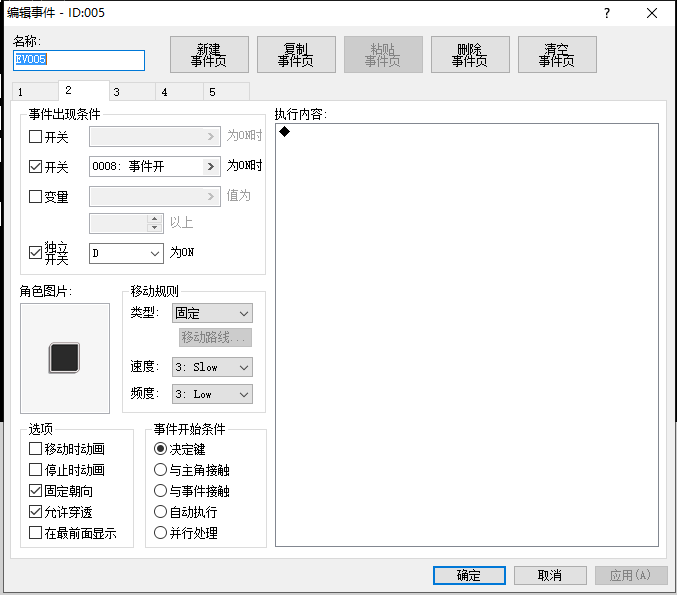Open the 独立开关 D dropdown

pos(126,253)
